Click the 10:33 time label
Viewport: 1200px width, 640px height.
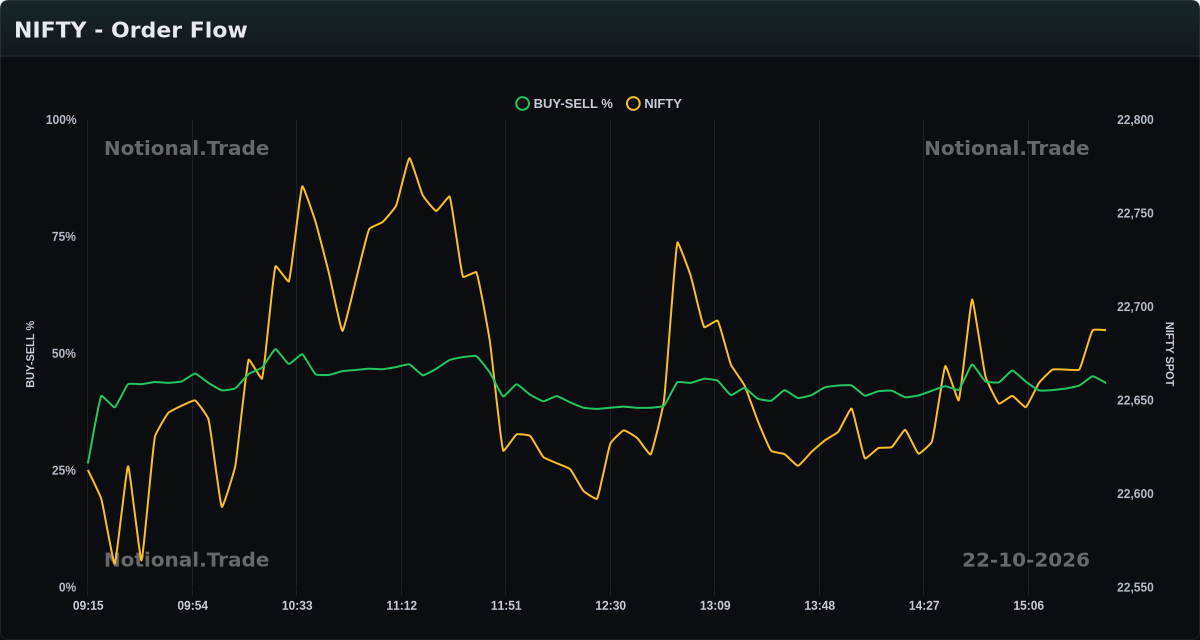(x=297, y=606)
